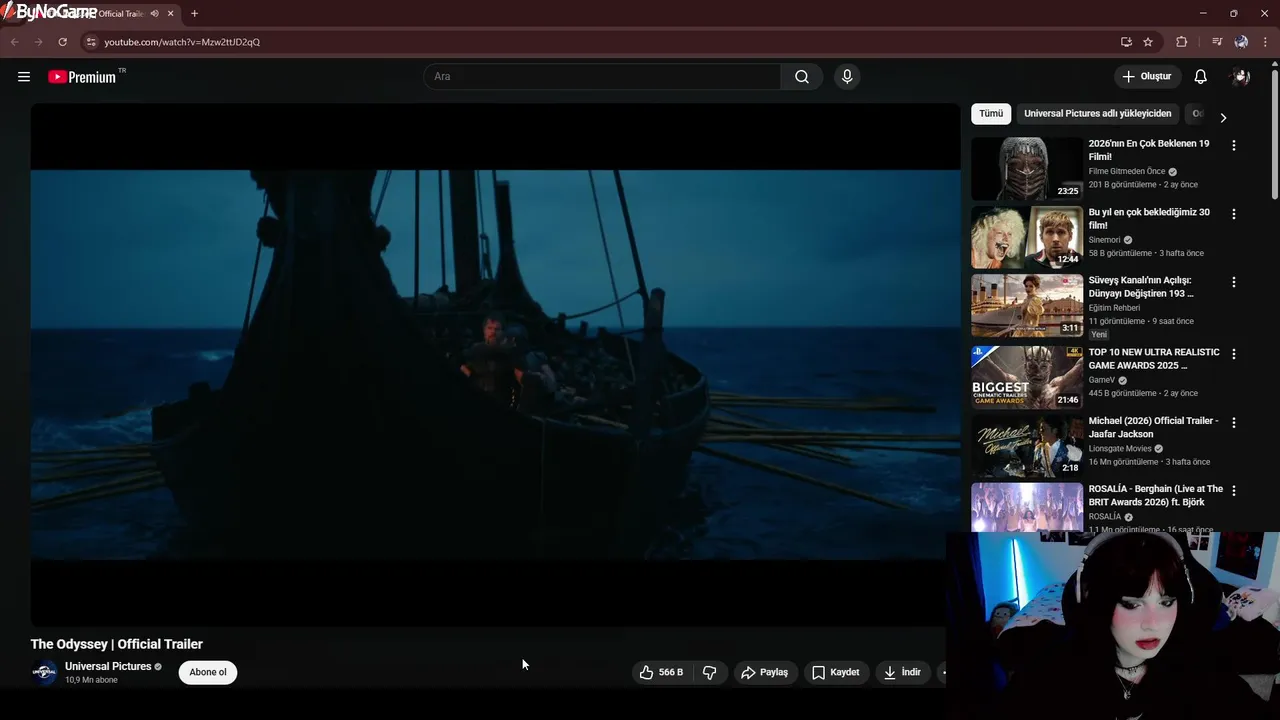Open notifications bell
This screenshot has width=1280, height=720.
[1201, 77]
